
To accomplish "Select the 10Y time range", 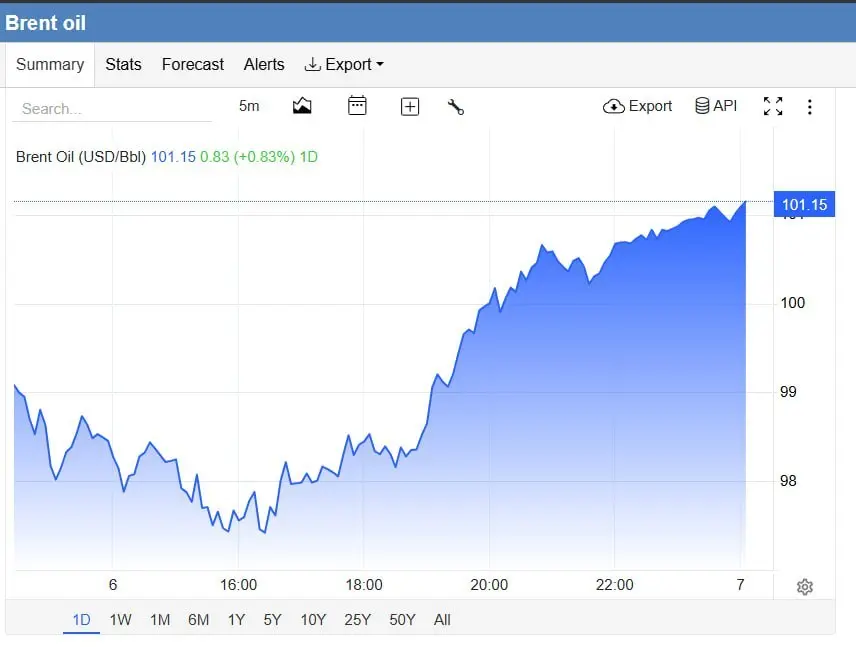I will click(x=313, y=620).
